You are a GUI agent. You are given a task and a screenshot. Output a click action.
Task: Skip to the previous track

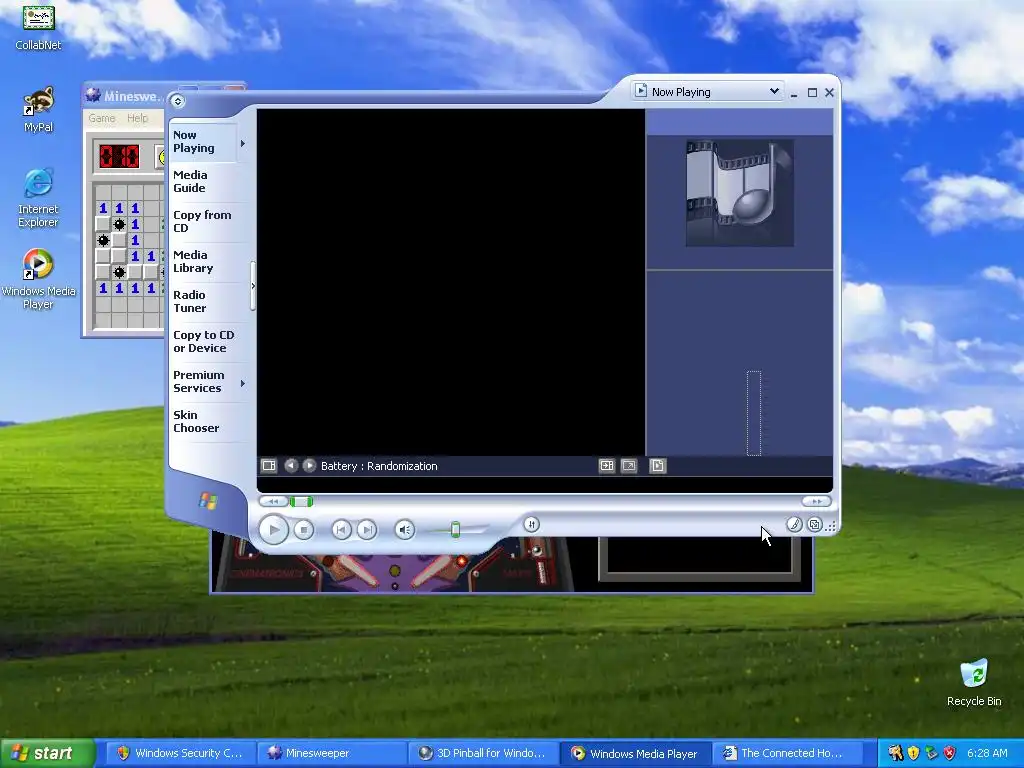point(341,530)
